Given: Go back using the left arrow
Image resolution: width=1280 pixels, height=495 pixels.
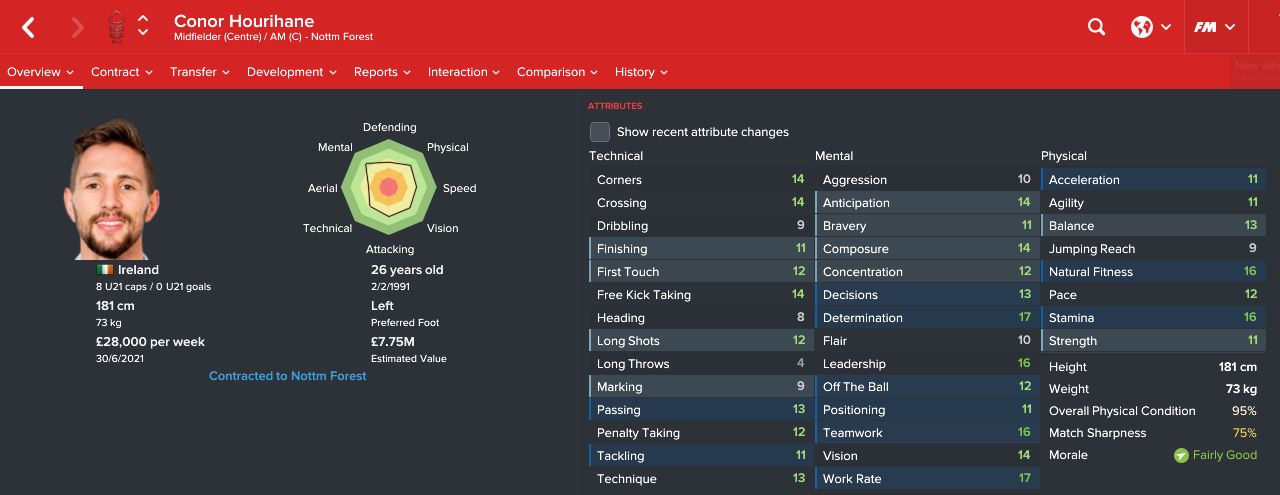Looking at the screenshot, I should coord(29,28).
